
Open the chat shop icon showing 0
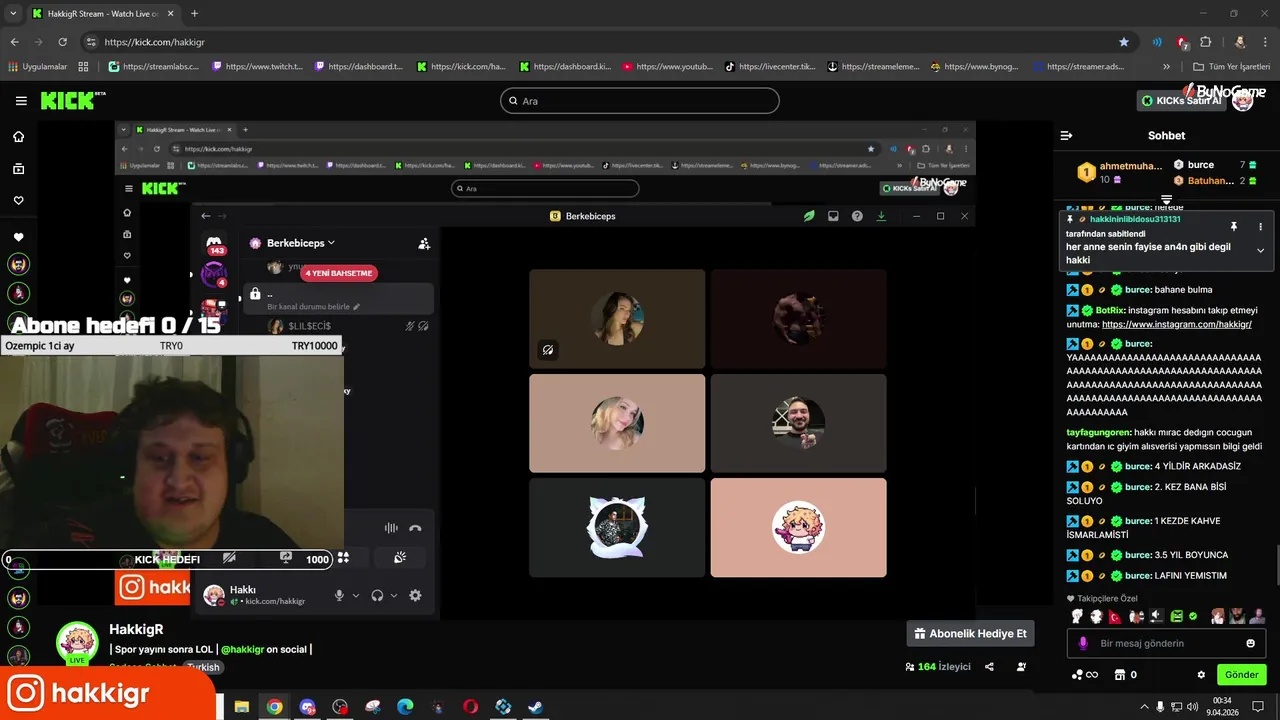pyautogui.click(x=1125, y=675)
